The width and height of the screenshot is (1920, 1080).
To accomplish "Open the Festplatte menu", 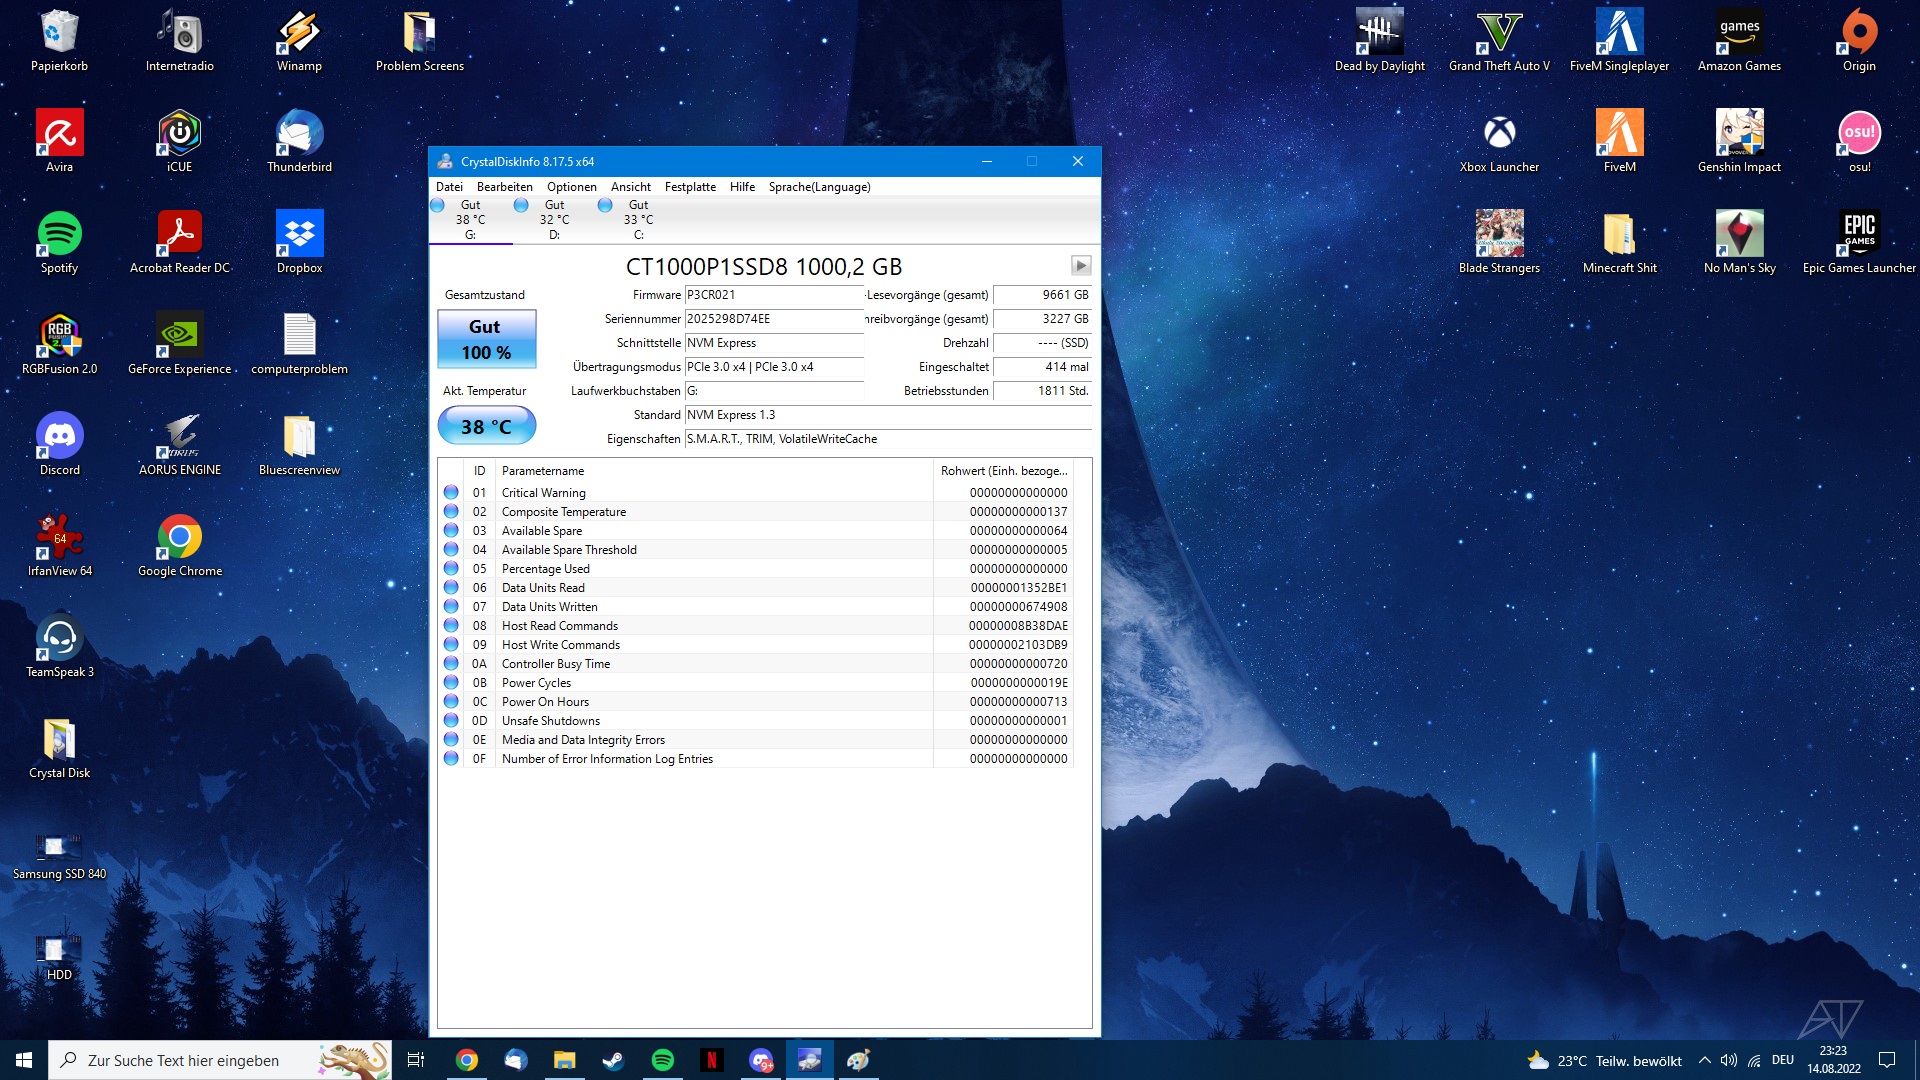I will (690, 187).
